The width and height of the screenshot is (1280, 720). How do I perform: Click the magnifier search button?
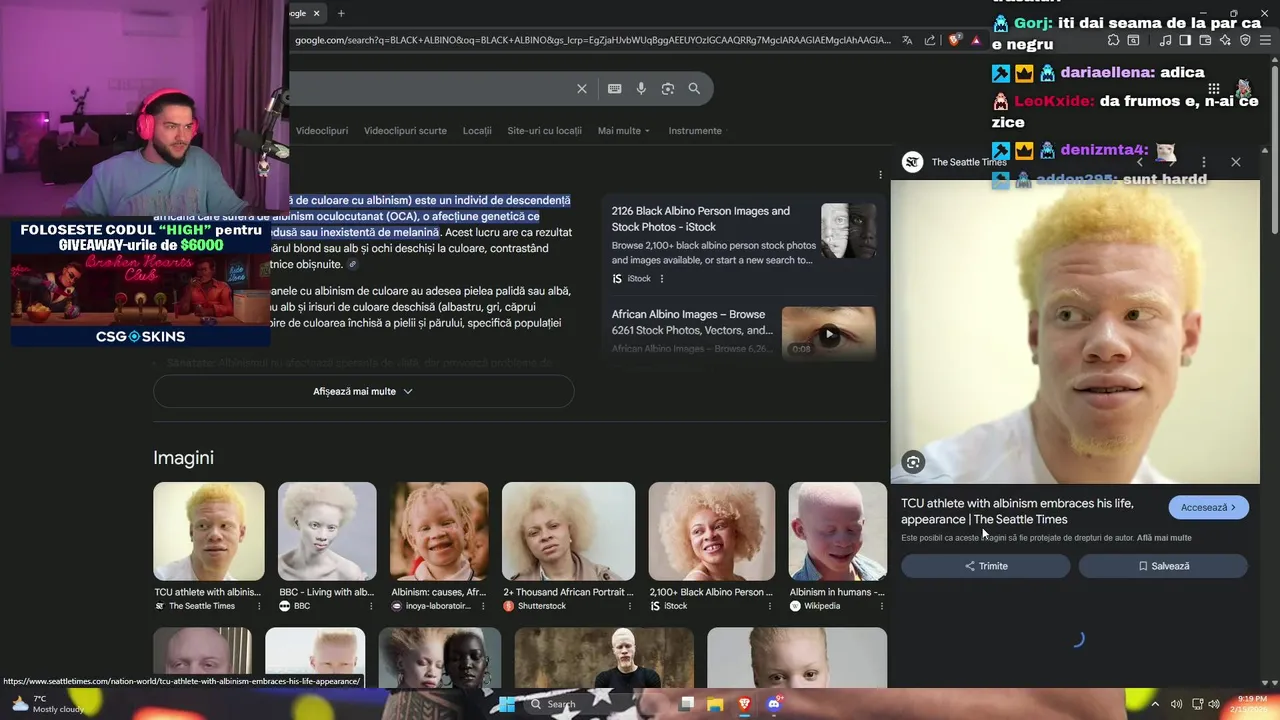[694, 88]
